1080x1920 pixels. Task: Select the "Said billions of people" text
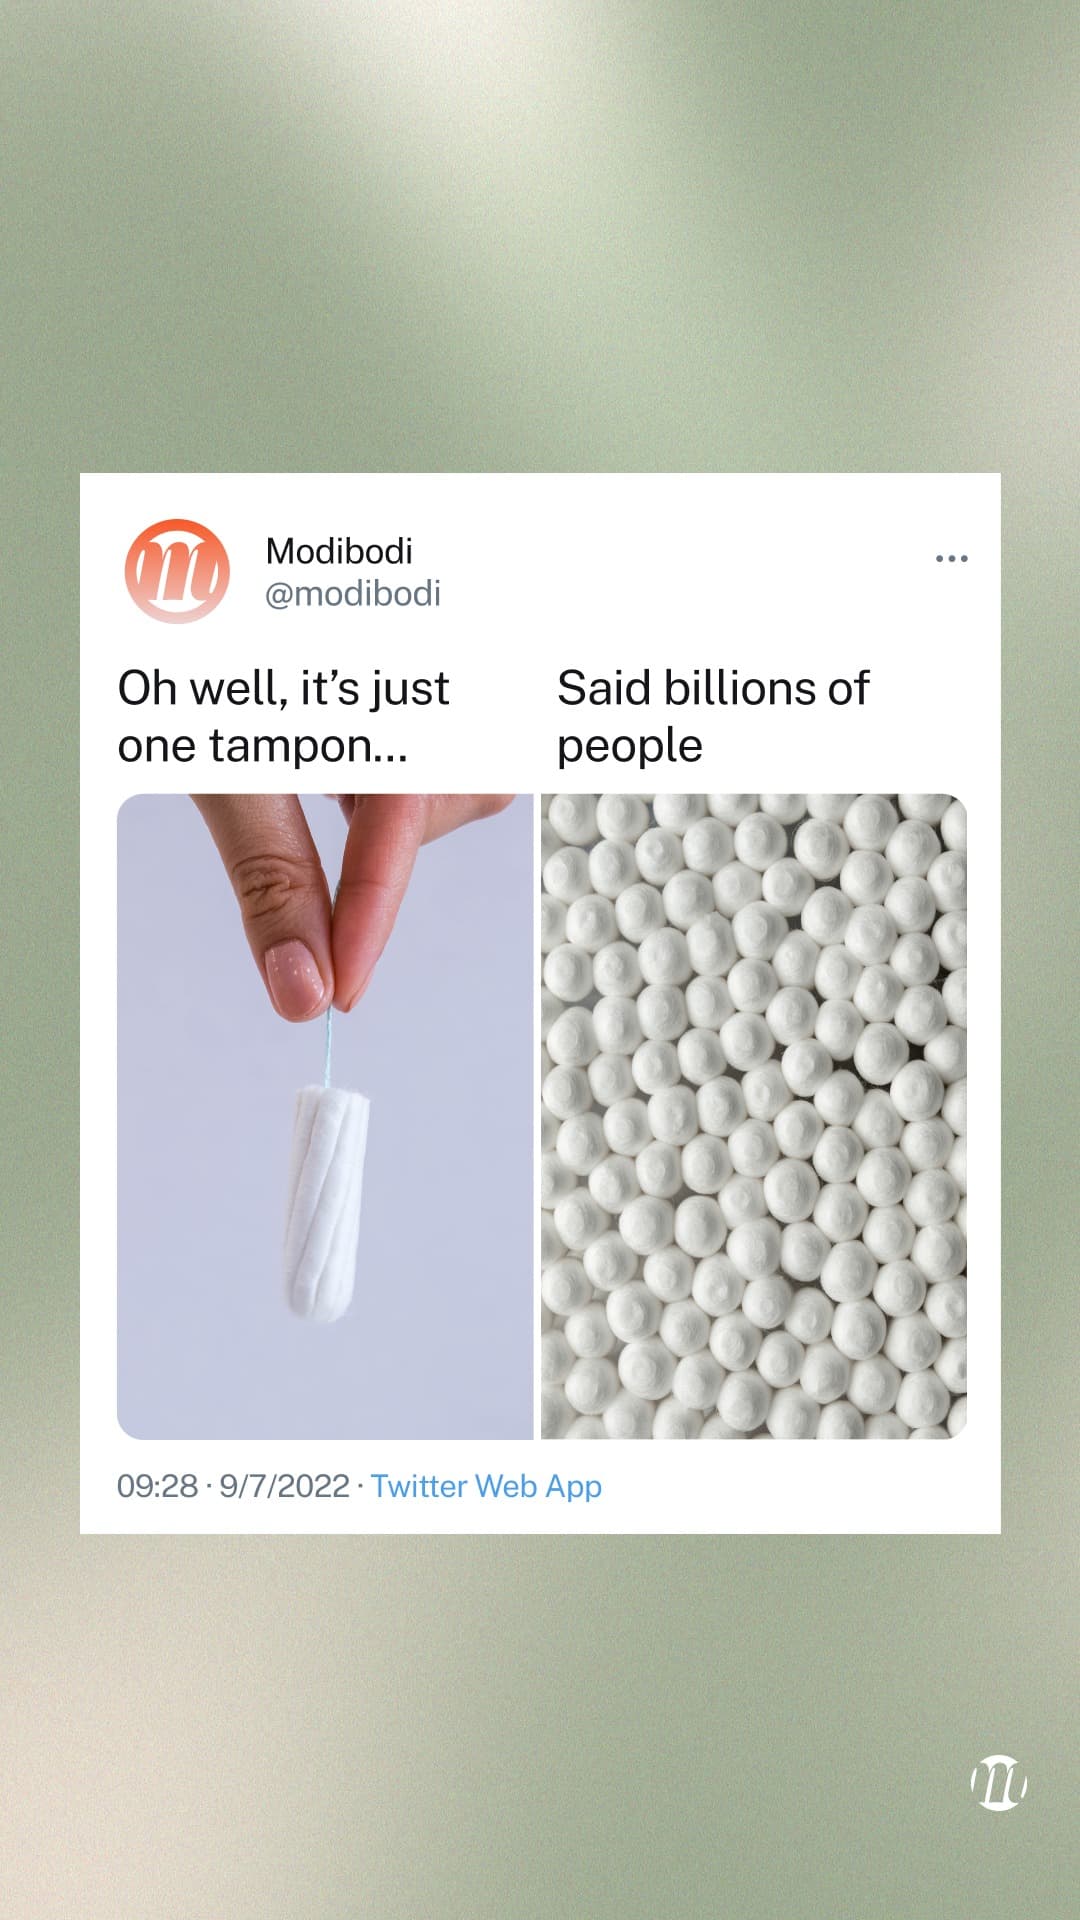713,716
